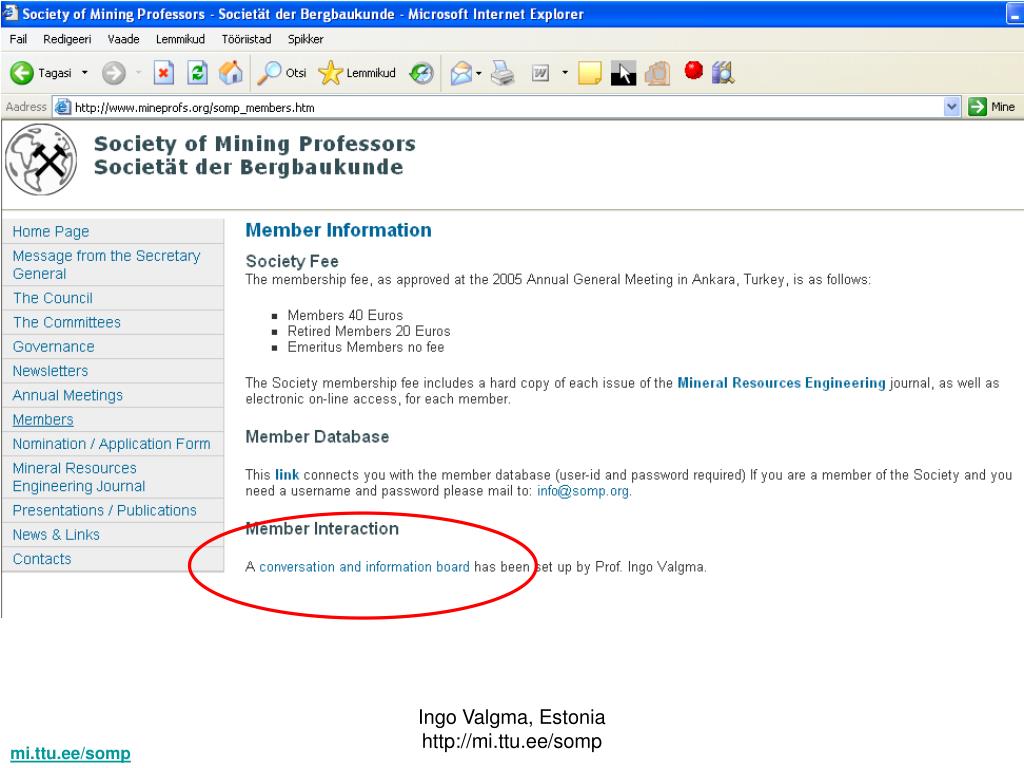The height and width of the screenshot is (768, 1024).
Task: Open the History clock icon
Action: [x=421, y=73]
